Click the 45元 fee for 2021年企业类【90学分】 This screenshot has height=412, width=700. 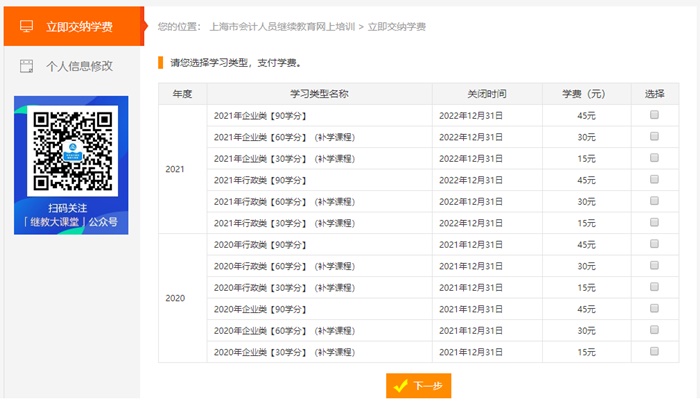[586, 116]
